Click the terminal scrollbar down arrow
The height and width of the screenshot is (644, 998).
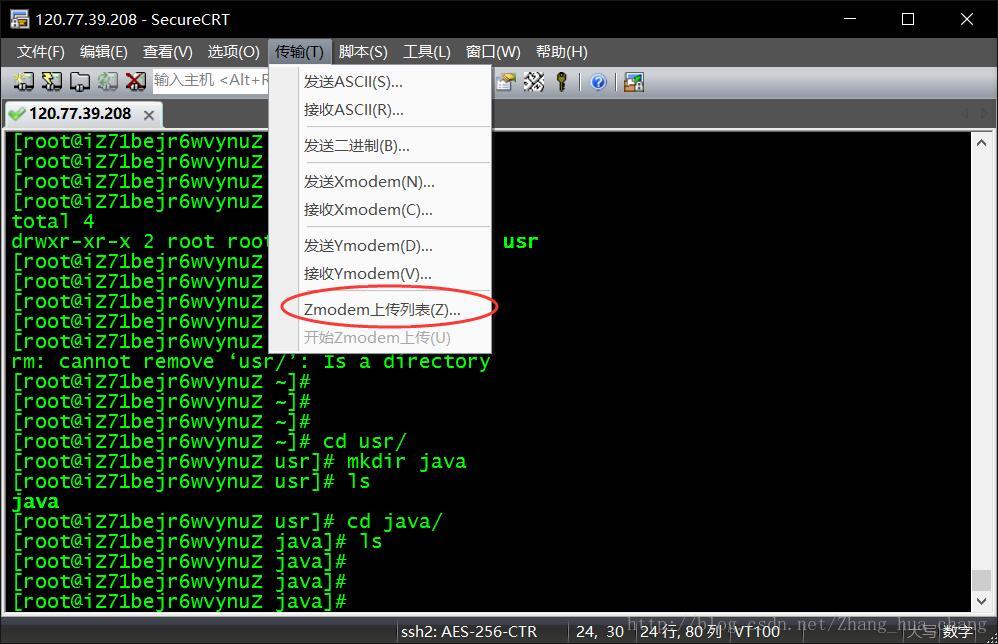981,601
